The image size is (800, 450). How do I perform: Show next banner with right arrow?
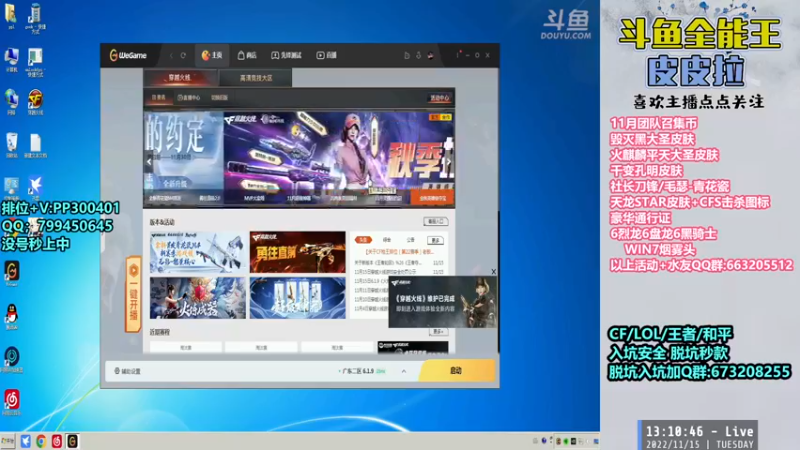[448, 162]
